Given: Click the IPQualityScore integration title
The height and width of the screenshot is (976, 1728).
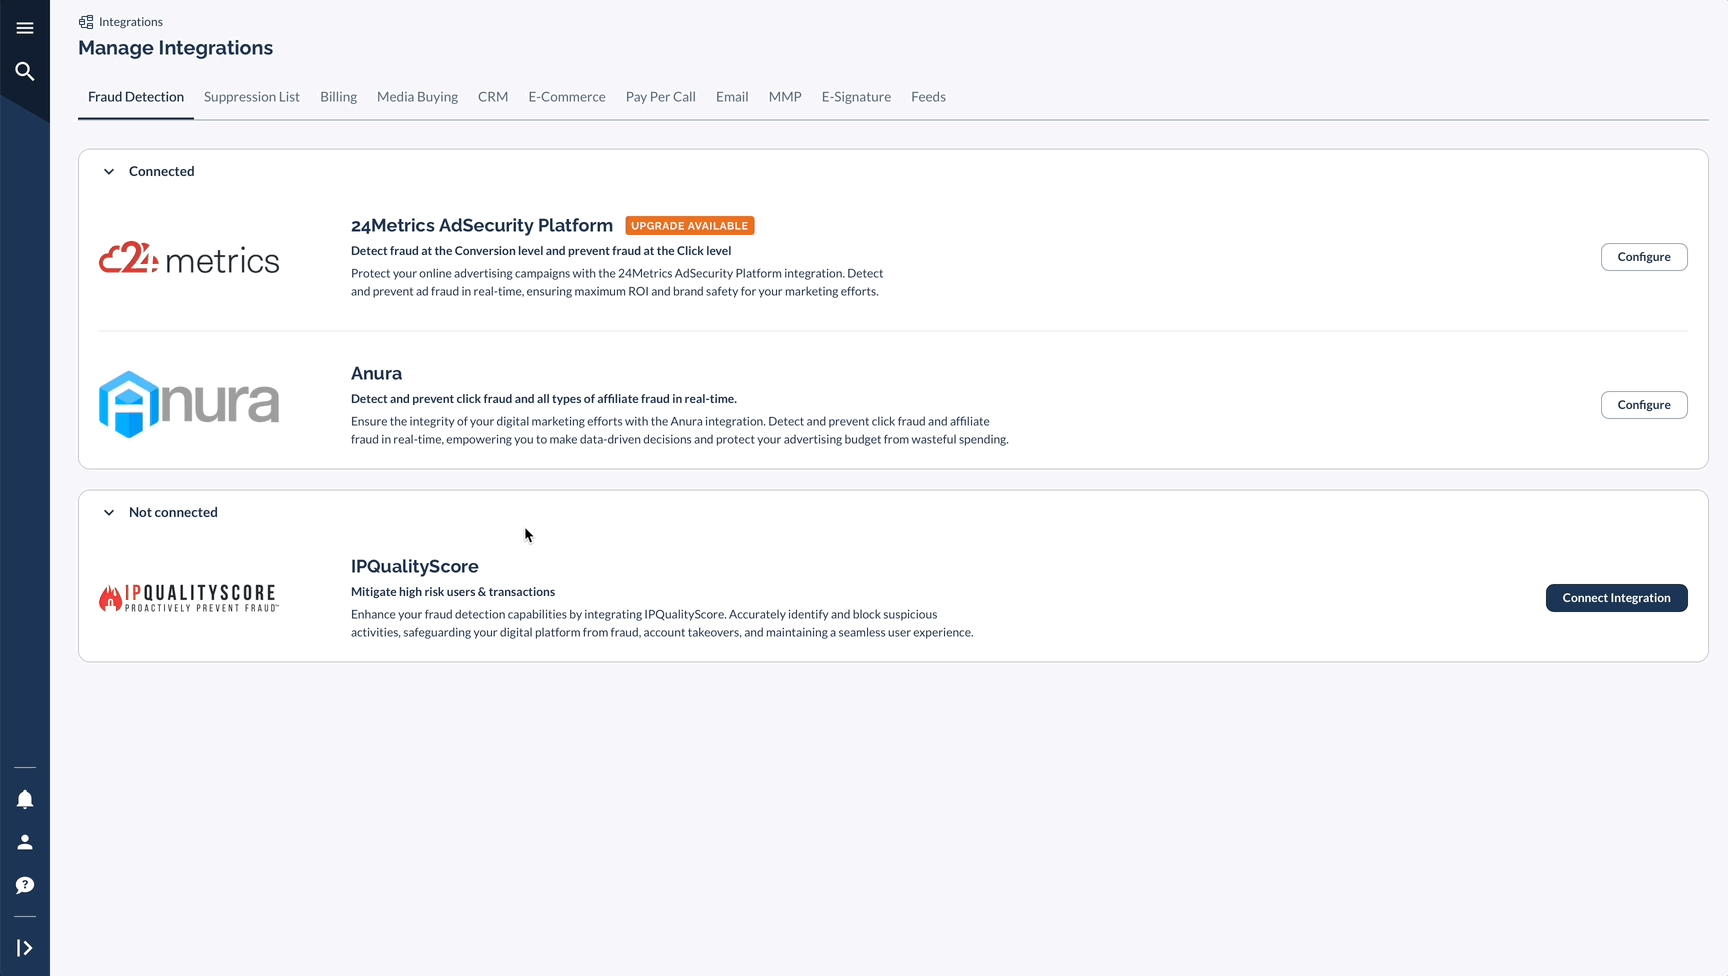Looking at the screenshot, I should tap(415, 567).
